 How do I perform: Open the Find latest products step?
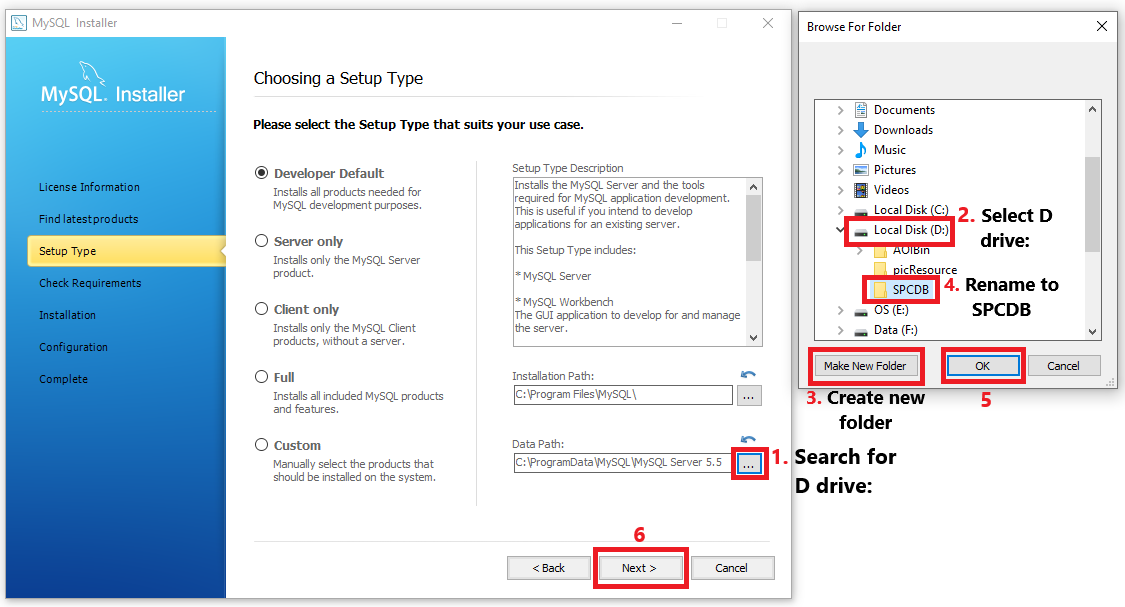pos(88,219)
